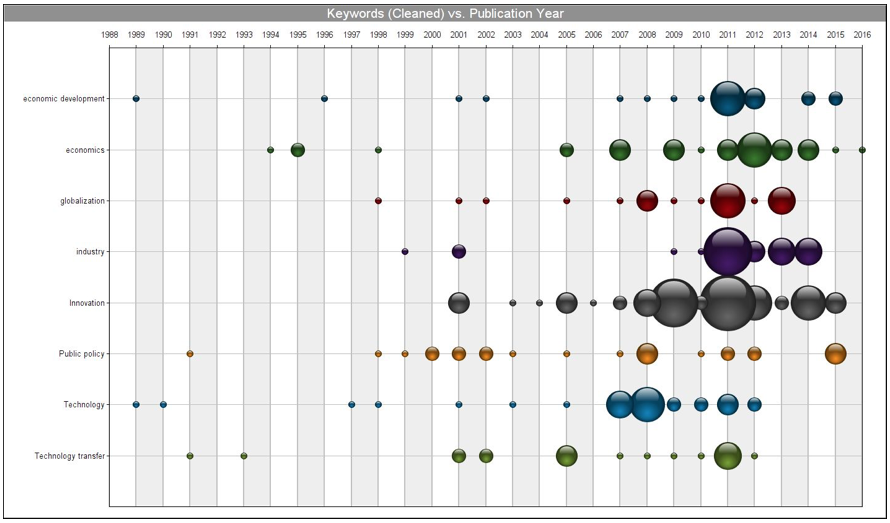Screen dimensions: 890x523
Task: Click the purple industry bubble at 2001
Action: pos(459,252)
